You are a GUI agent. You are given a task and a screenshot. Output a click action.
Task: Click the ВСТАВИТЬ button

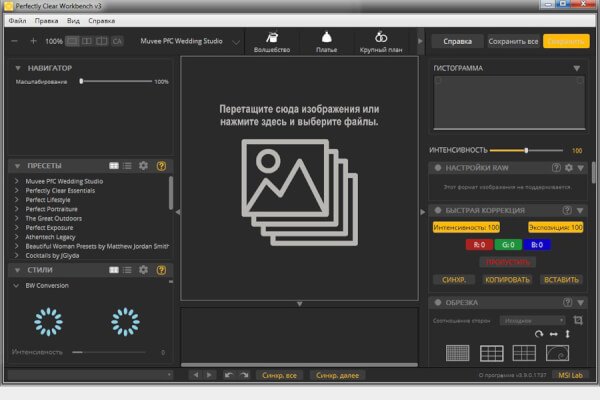click(561, 280)
